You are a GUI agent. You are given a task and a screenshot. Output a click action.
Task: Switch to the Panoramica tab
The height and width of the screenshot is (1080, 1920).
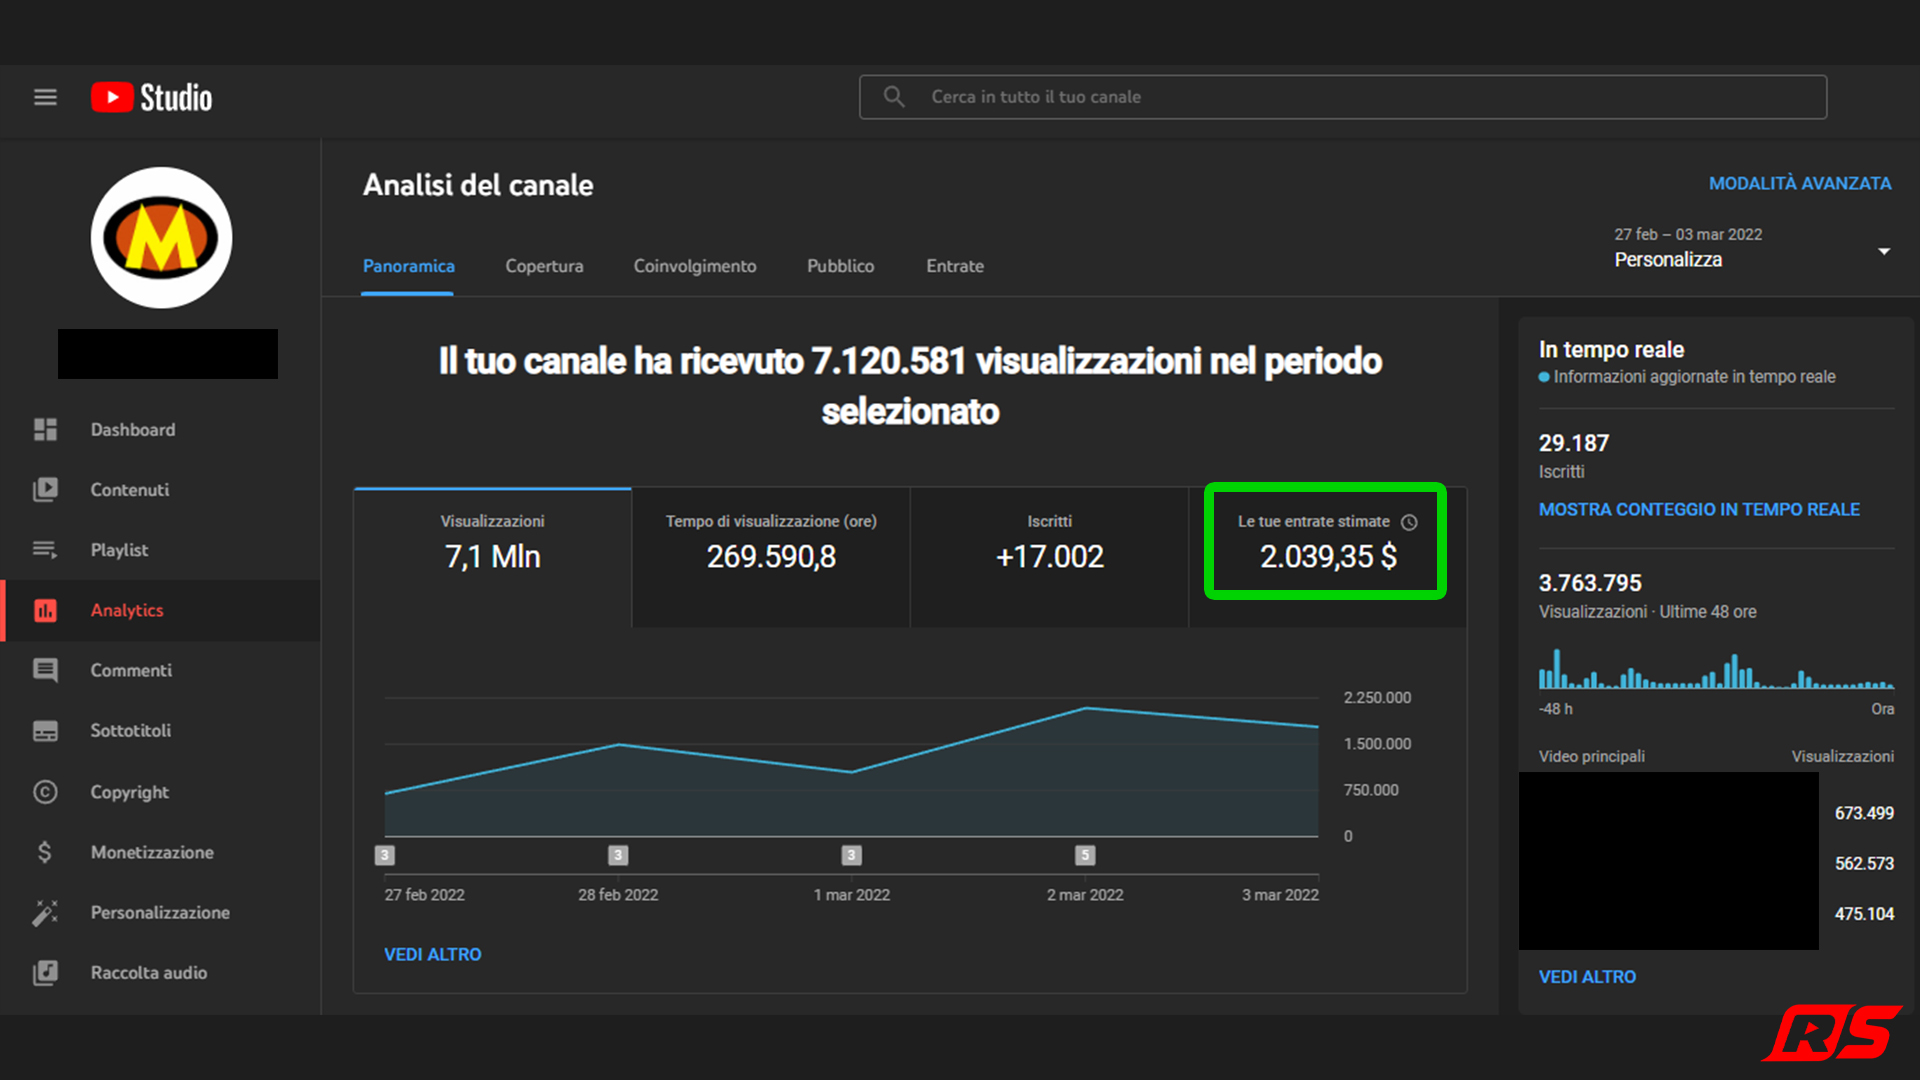click(x=408, y=266)
